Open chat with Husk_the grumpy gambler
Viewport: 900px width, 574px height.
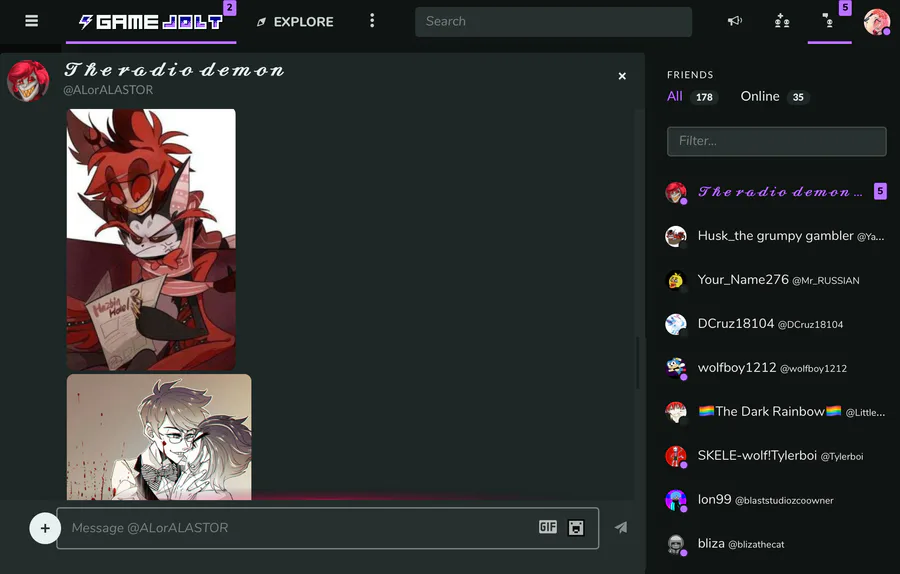click(775, 236)
